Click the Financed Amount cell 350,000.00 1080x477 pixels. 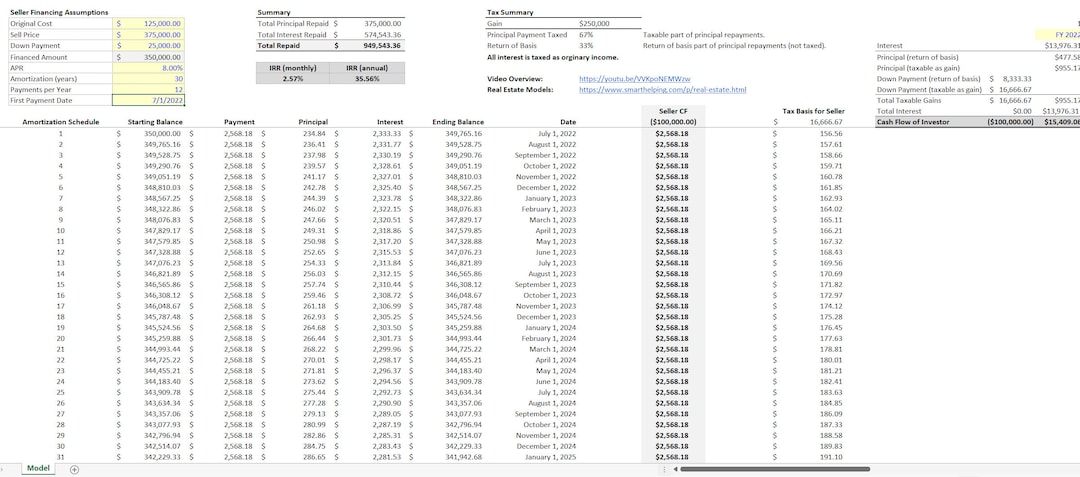coord(148,57)
